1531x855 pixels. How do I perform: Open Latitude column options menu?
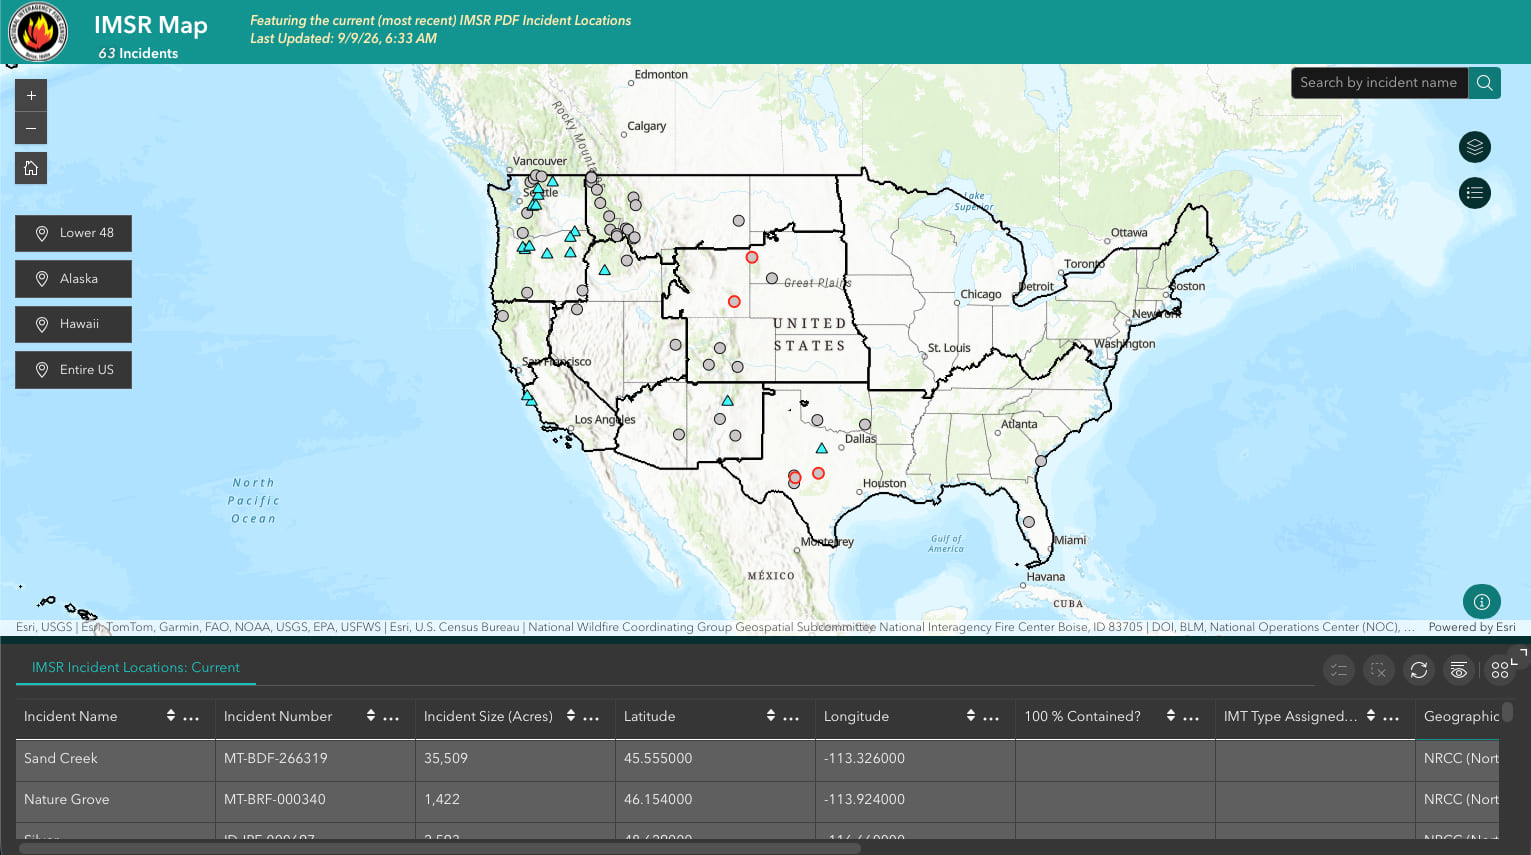pos(791,717)
